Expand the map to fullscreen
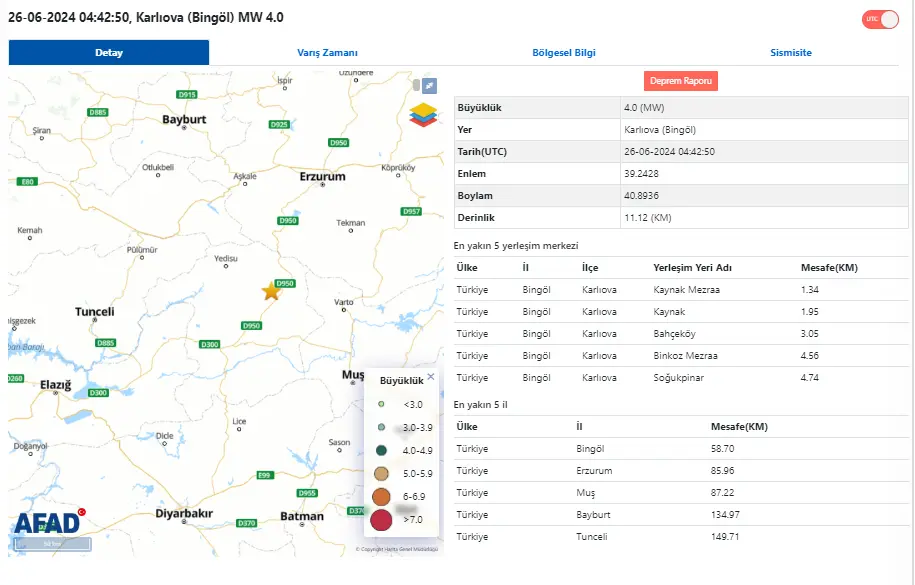Viewport: 915px width, 585px height. 429,86
